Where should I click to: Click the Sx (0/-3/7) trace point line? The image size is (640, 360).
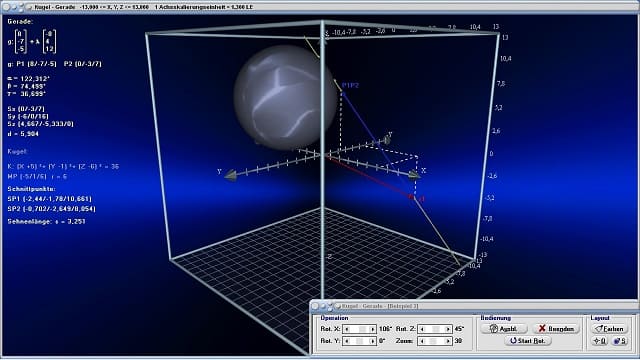point(26,109)
